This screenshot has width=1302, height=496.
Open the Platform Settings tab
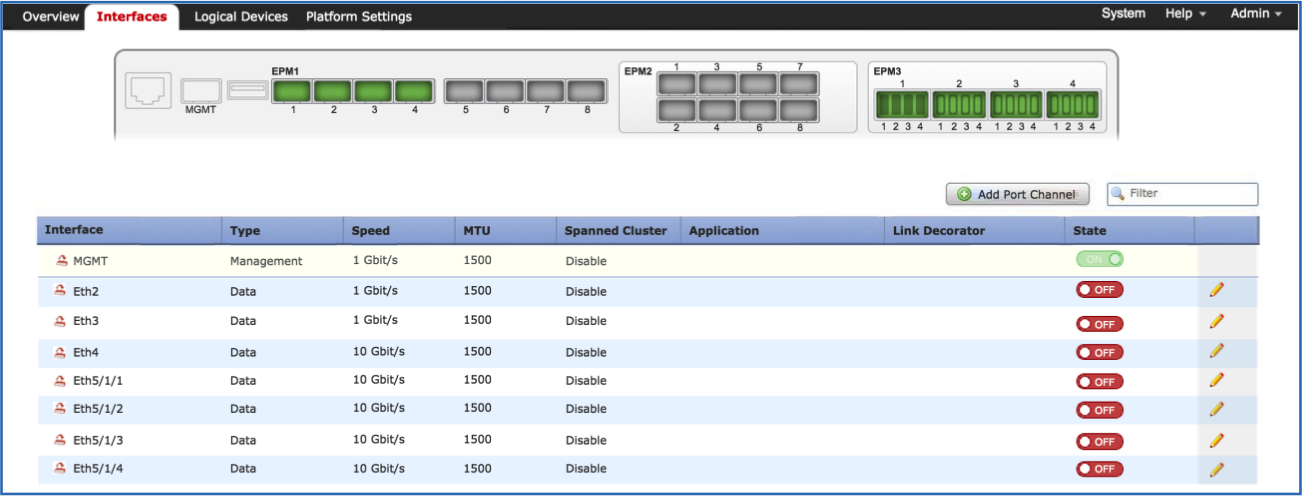point(358,17)
